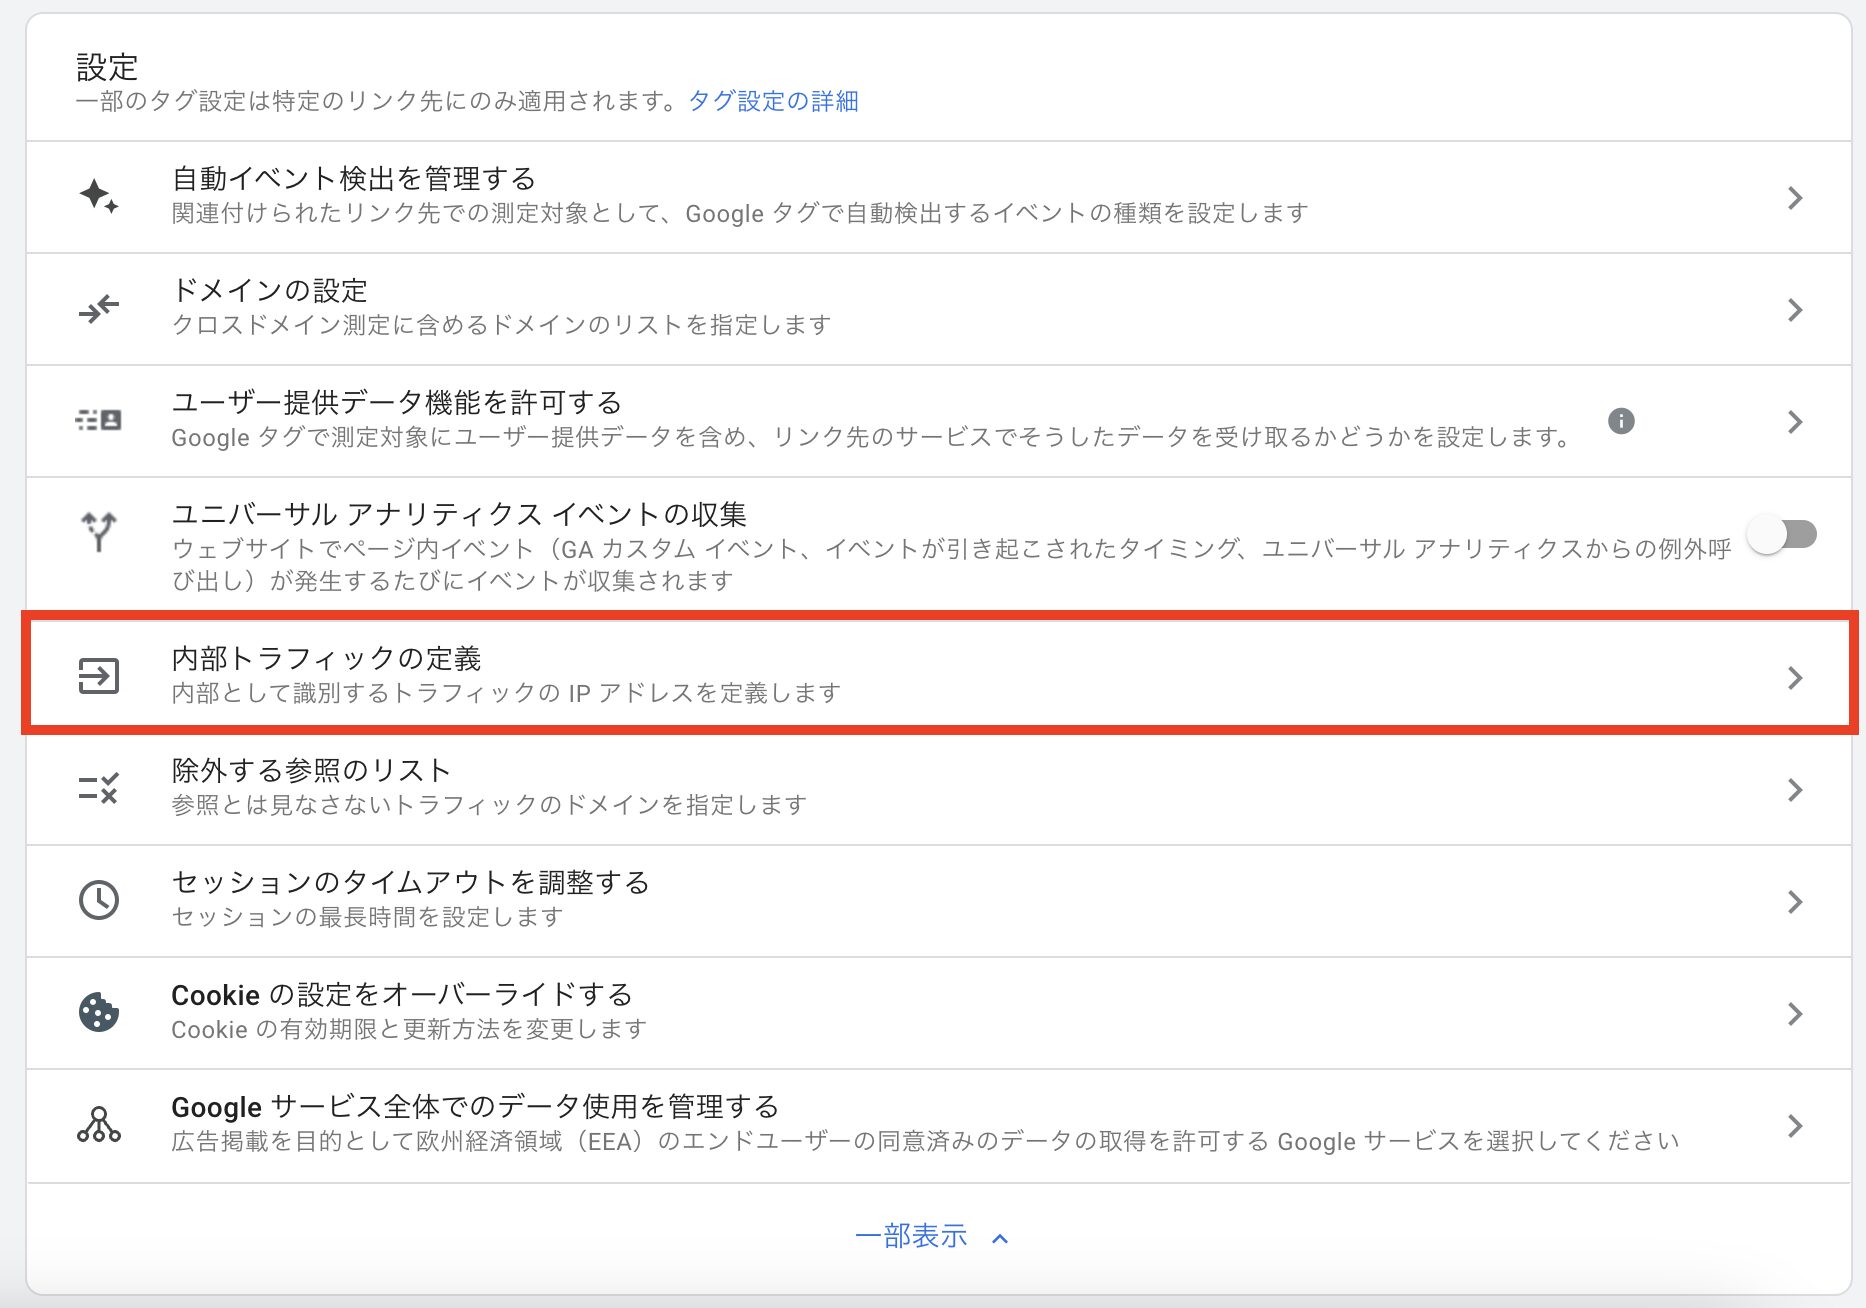Click description 参照とは見なさないトラフィックのドメイン
The width and height of the screenshot is (1866, 1308).
tap(489, 805)
